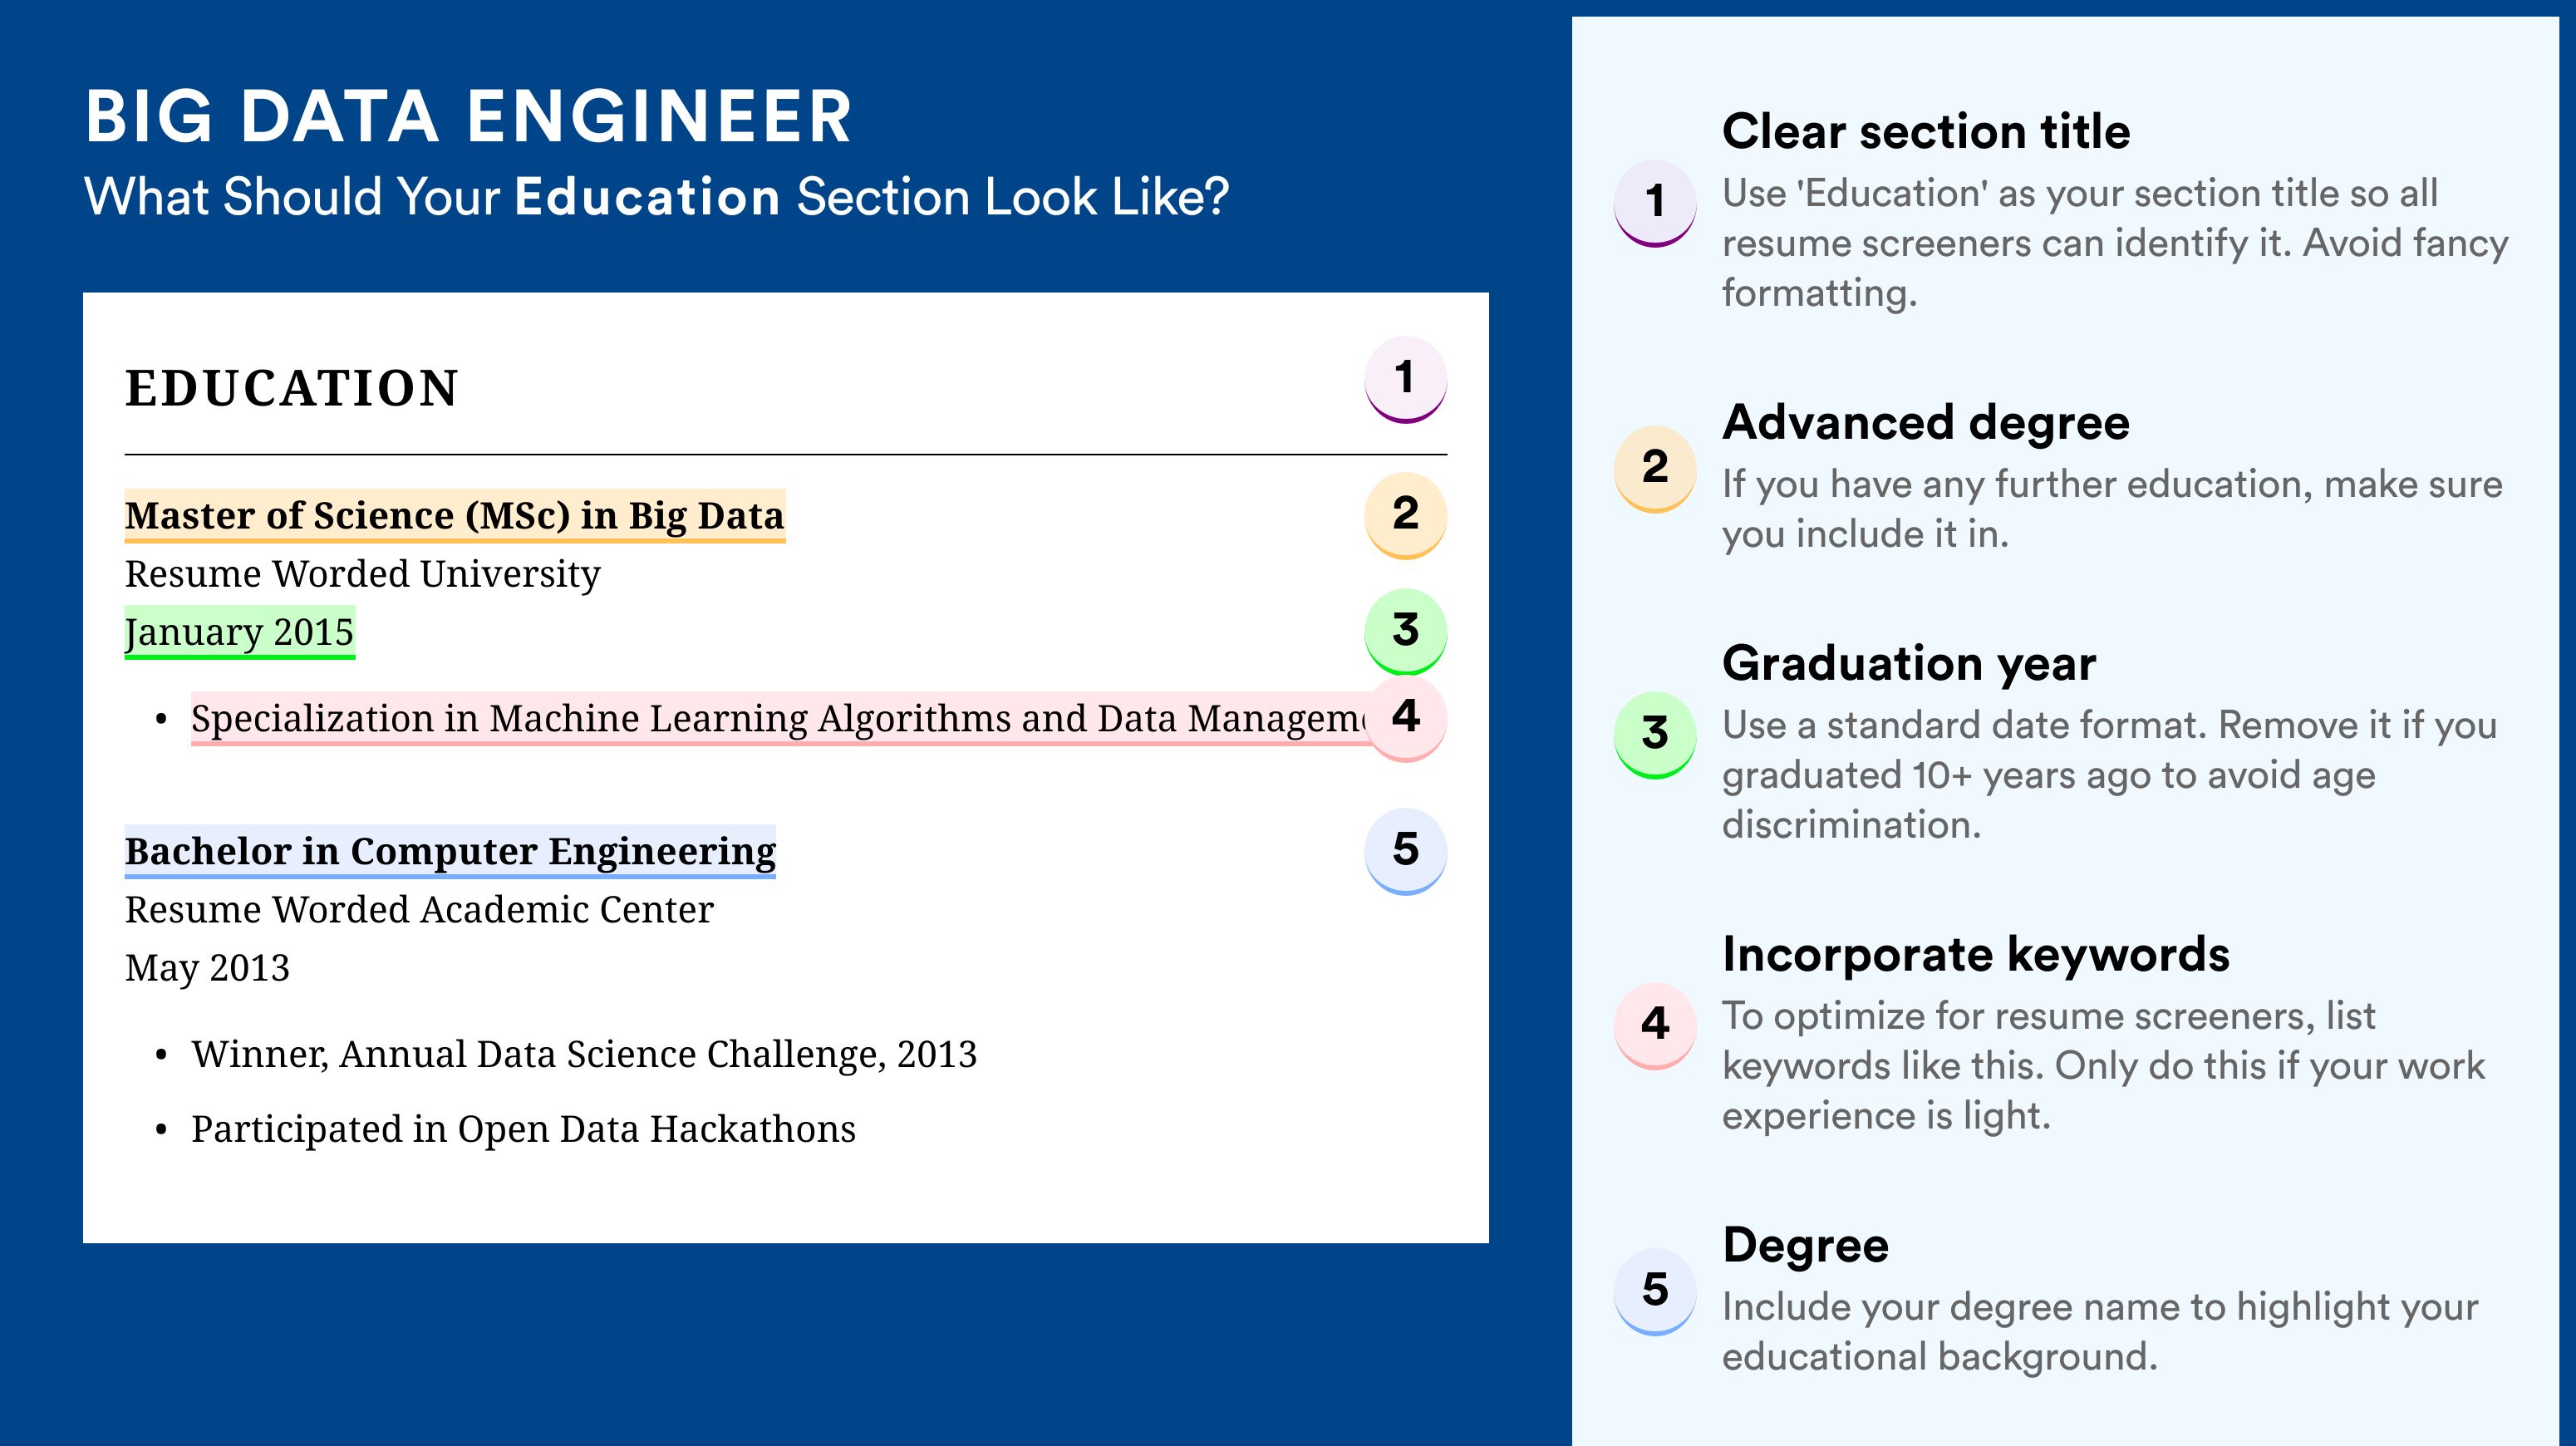Click the BIG DATA ENGINEER title
This screenshot has width=2576, height=1446.
click(x=468, y=117)
